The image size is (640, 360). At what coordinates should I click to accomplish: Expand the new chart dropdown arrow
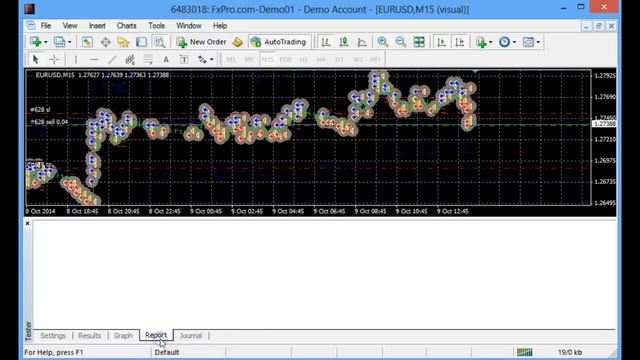click(x=46, y=42)
